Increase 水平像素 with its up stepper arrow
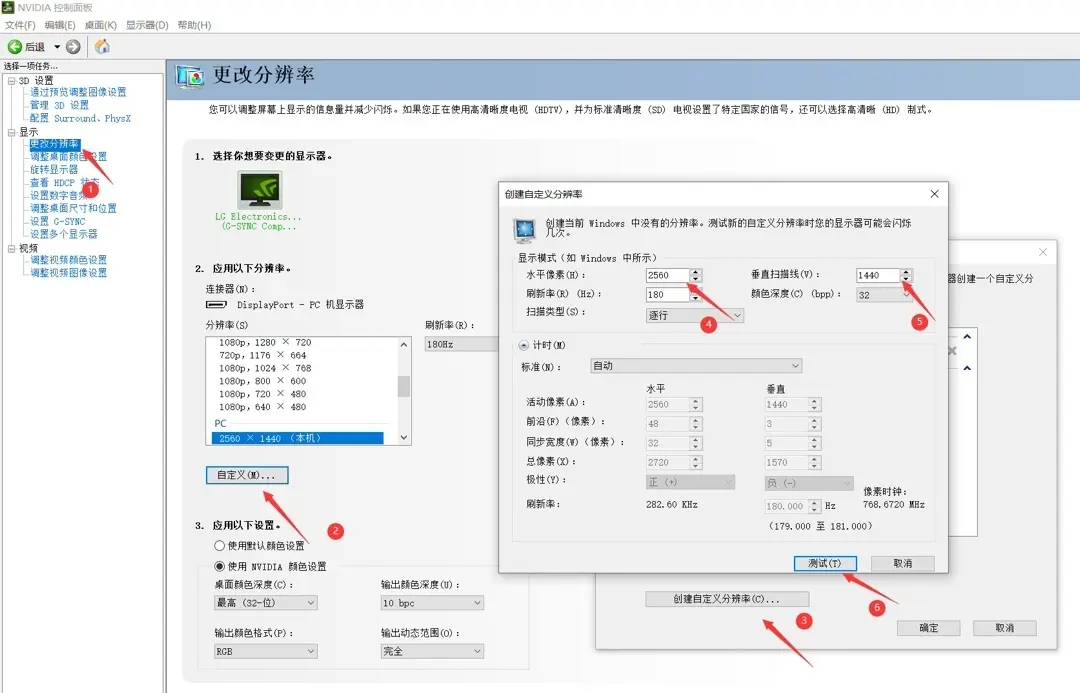The image size is (1080, 693). coord(696,272)
